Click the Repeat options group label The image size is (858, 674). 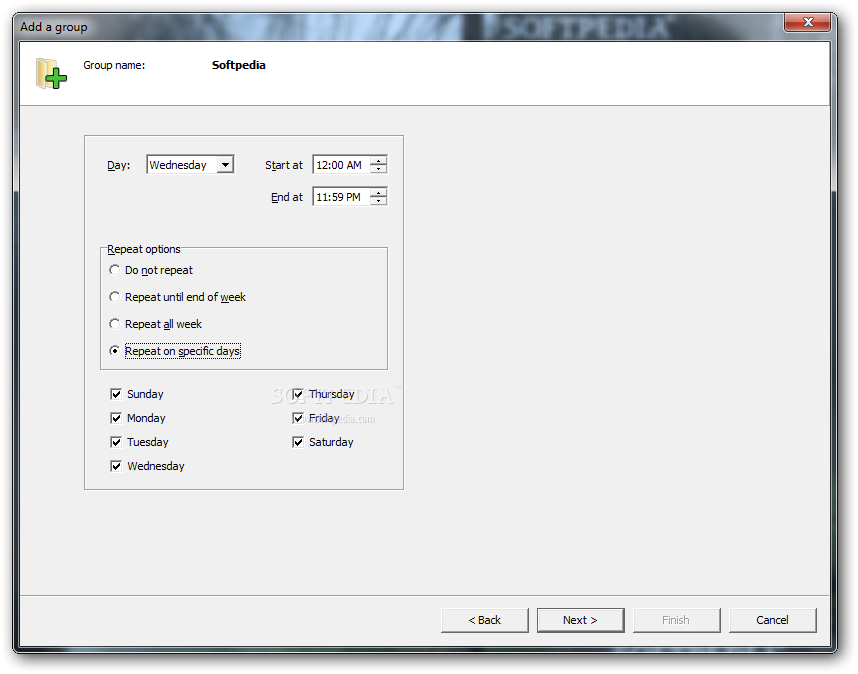pyautogui.click(x=144, y=249)
